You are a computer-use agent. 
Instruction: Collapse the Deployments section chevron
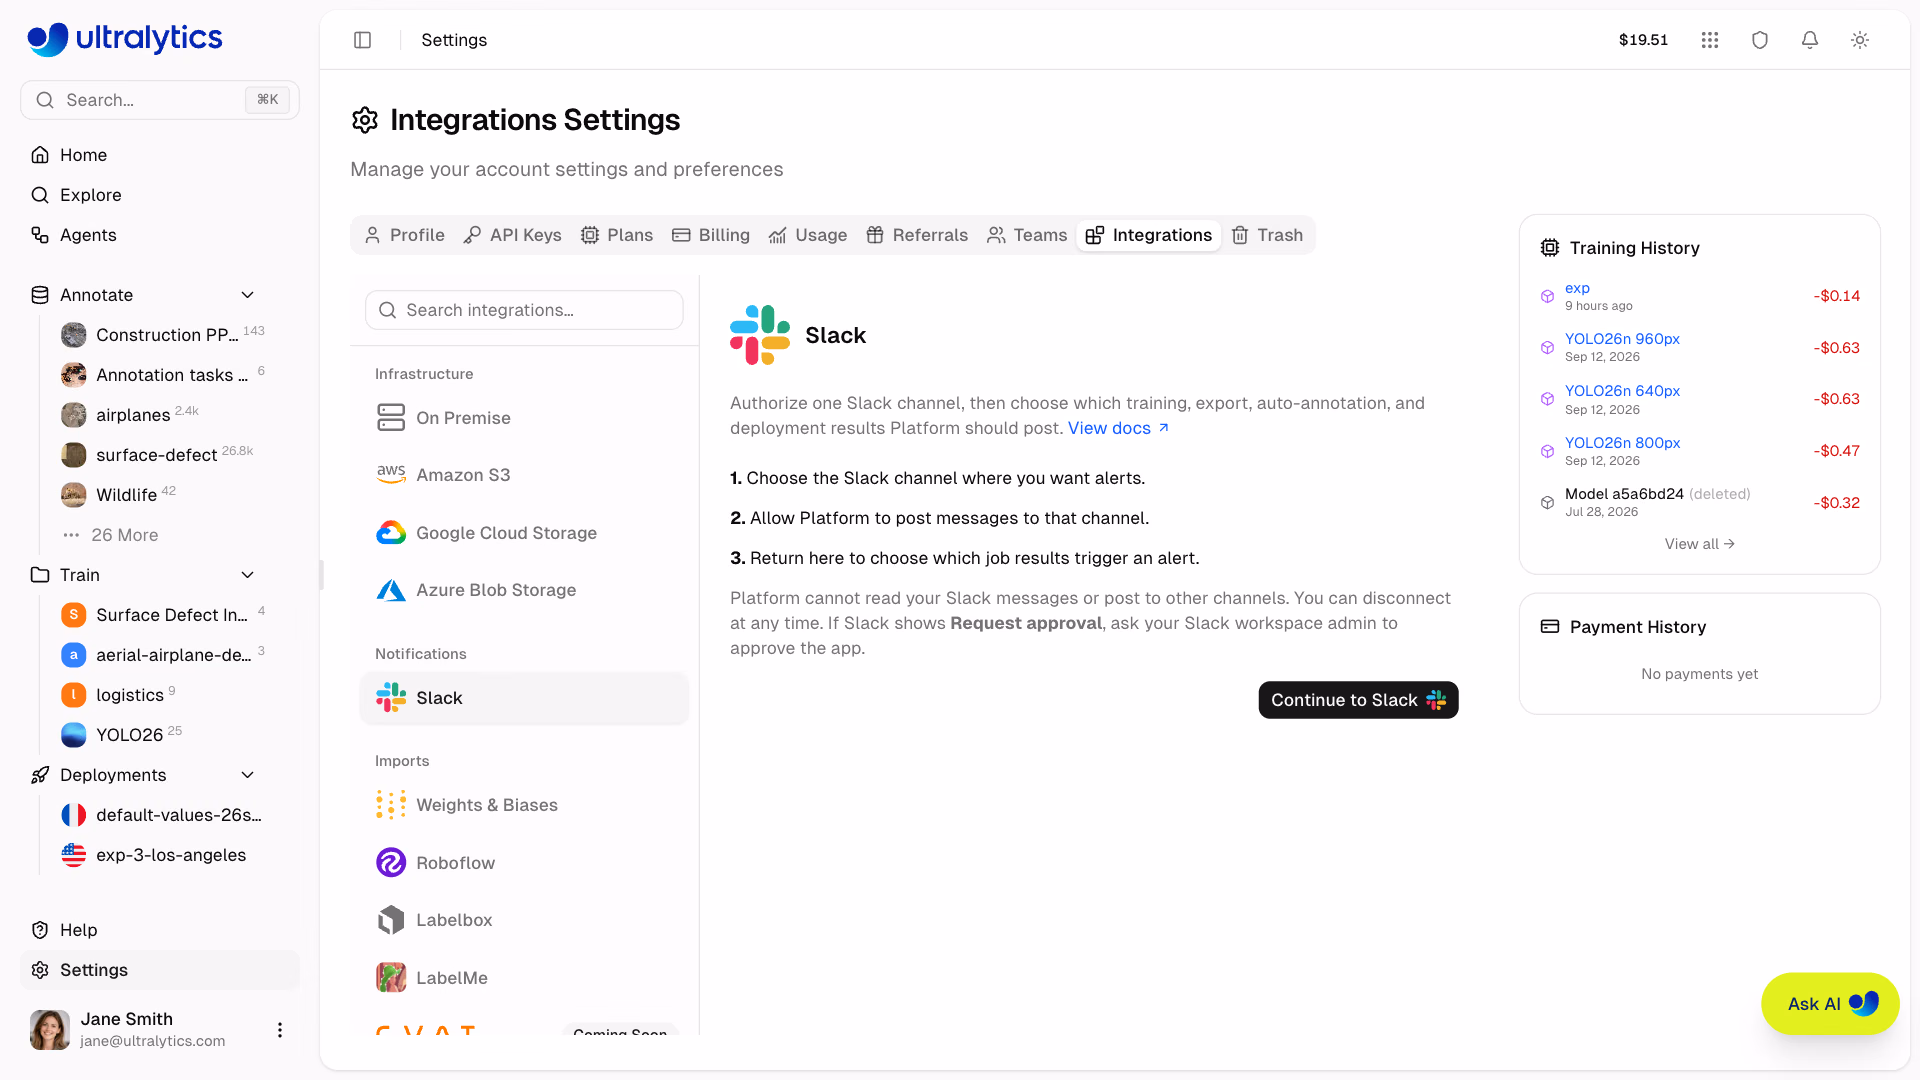point(248,775)
